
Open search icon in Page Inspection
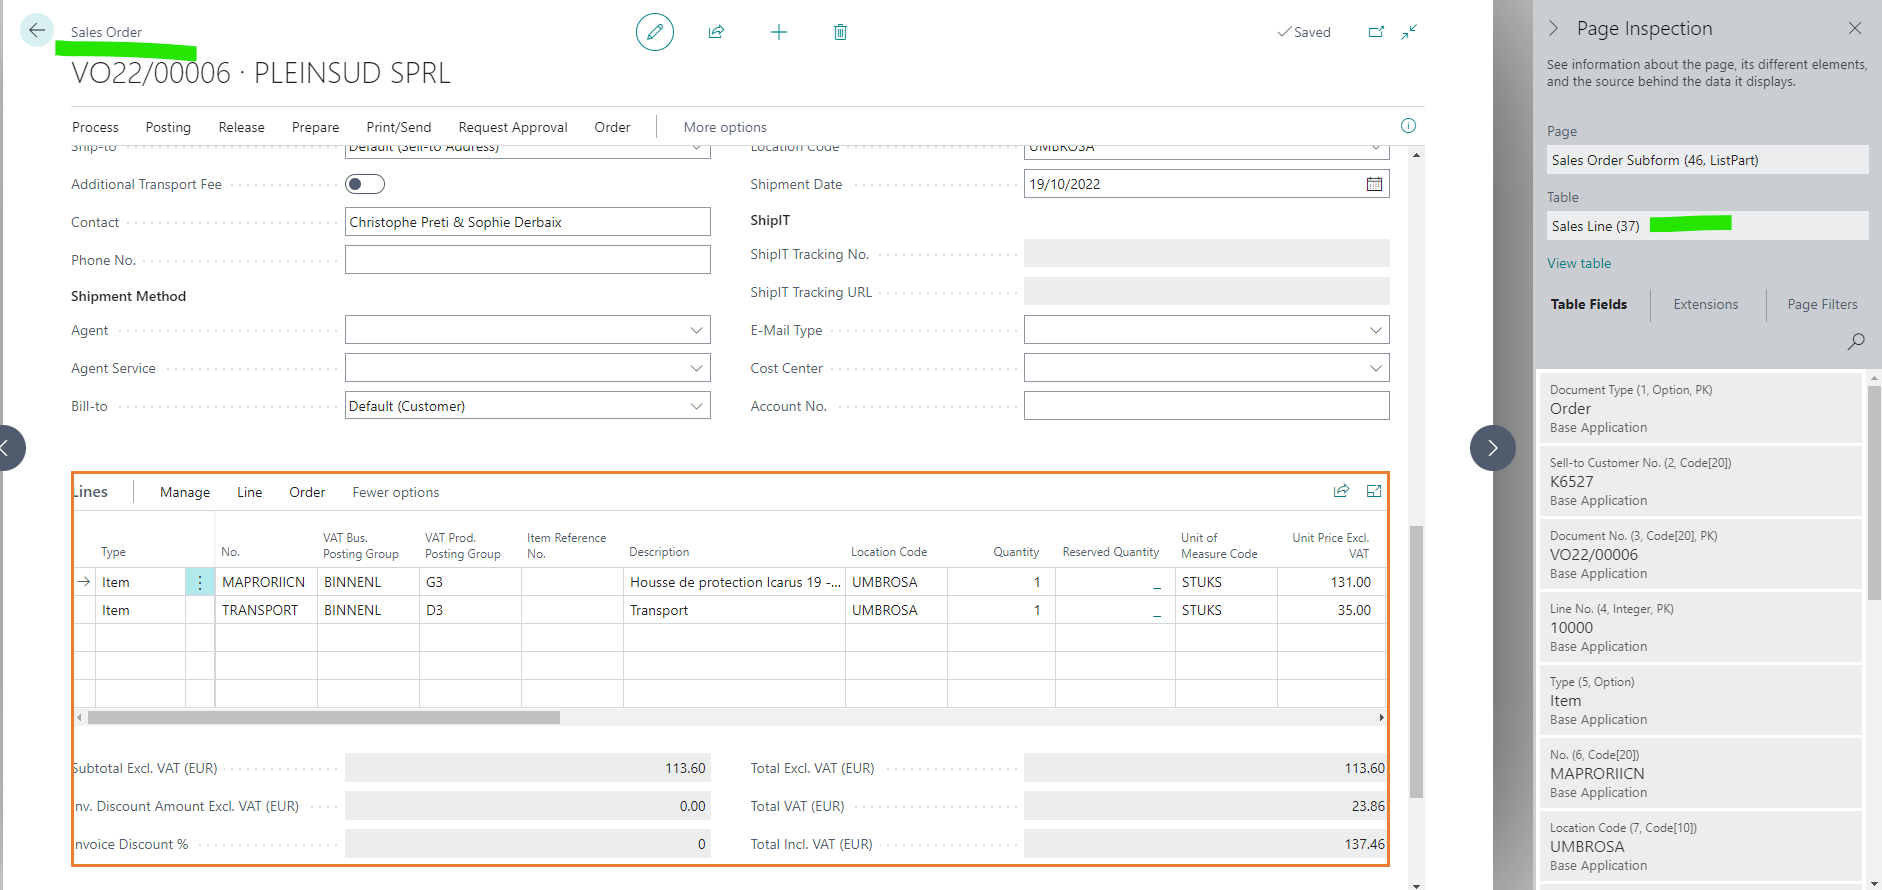click(x=1856, y=341)
